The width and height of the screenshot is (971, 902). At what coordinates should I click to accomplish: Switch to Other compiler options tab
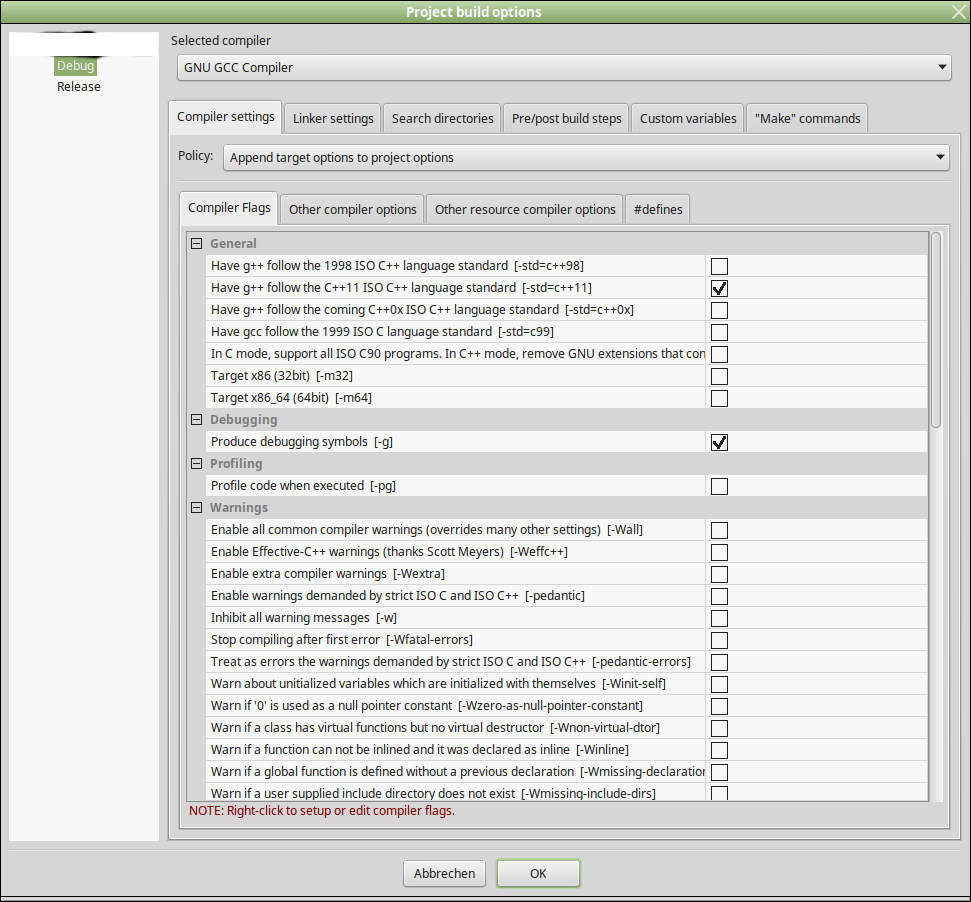tap(352, 209)
